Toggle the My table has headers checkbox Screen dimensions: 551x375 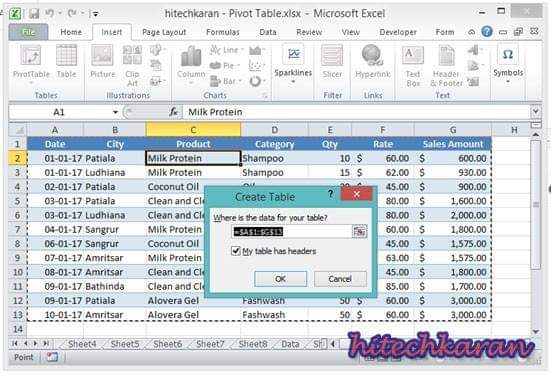236,251
